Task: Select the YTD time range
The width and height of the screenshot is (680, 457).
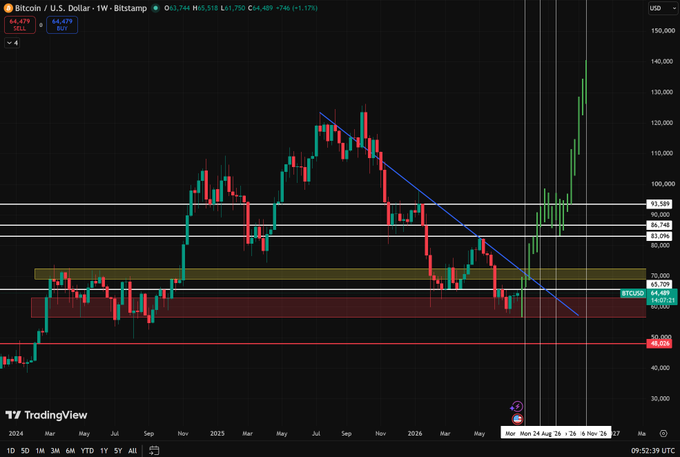Action: coord(87,450)
